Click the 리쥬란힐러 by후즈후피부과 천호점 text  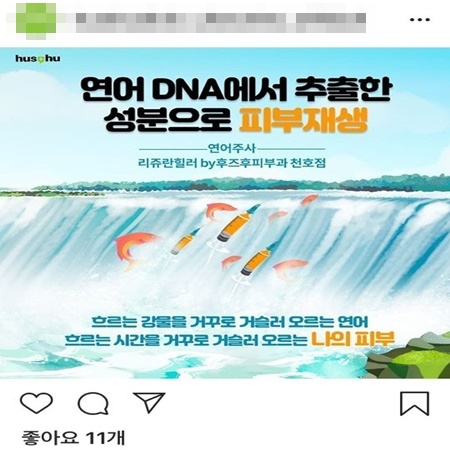point(232,163)
